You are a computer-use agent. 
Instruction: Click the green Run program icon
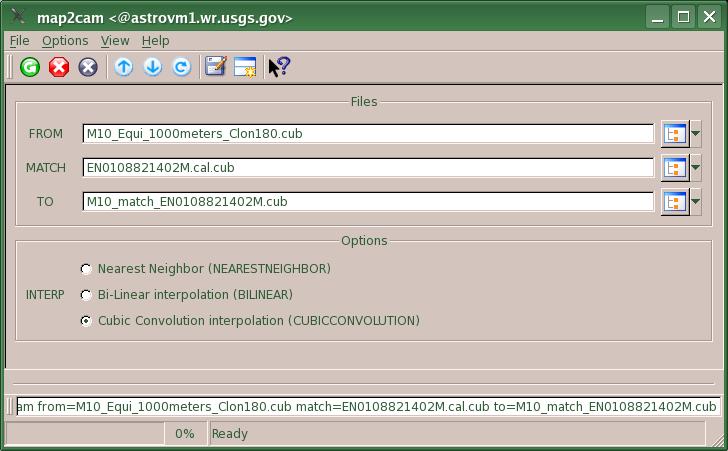30,67
